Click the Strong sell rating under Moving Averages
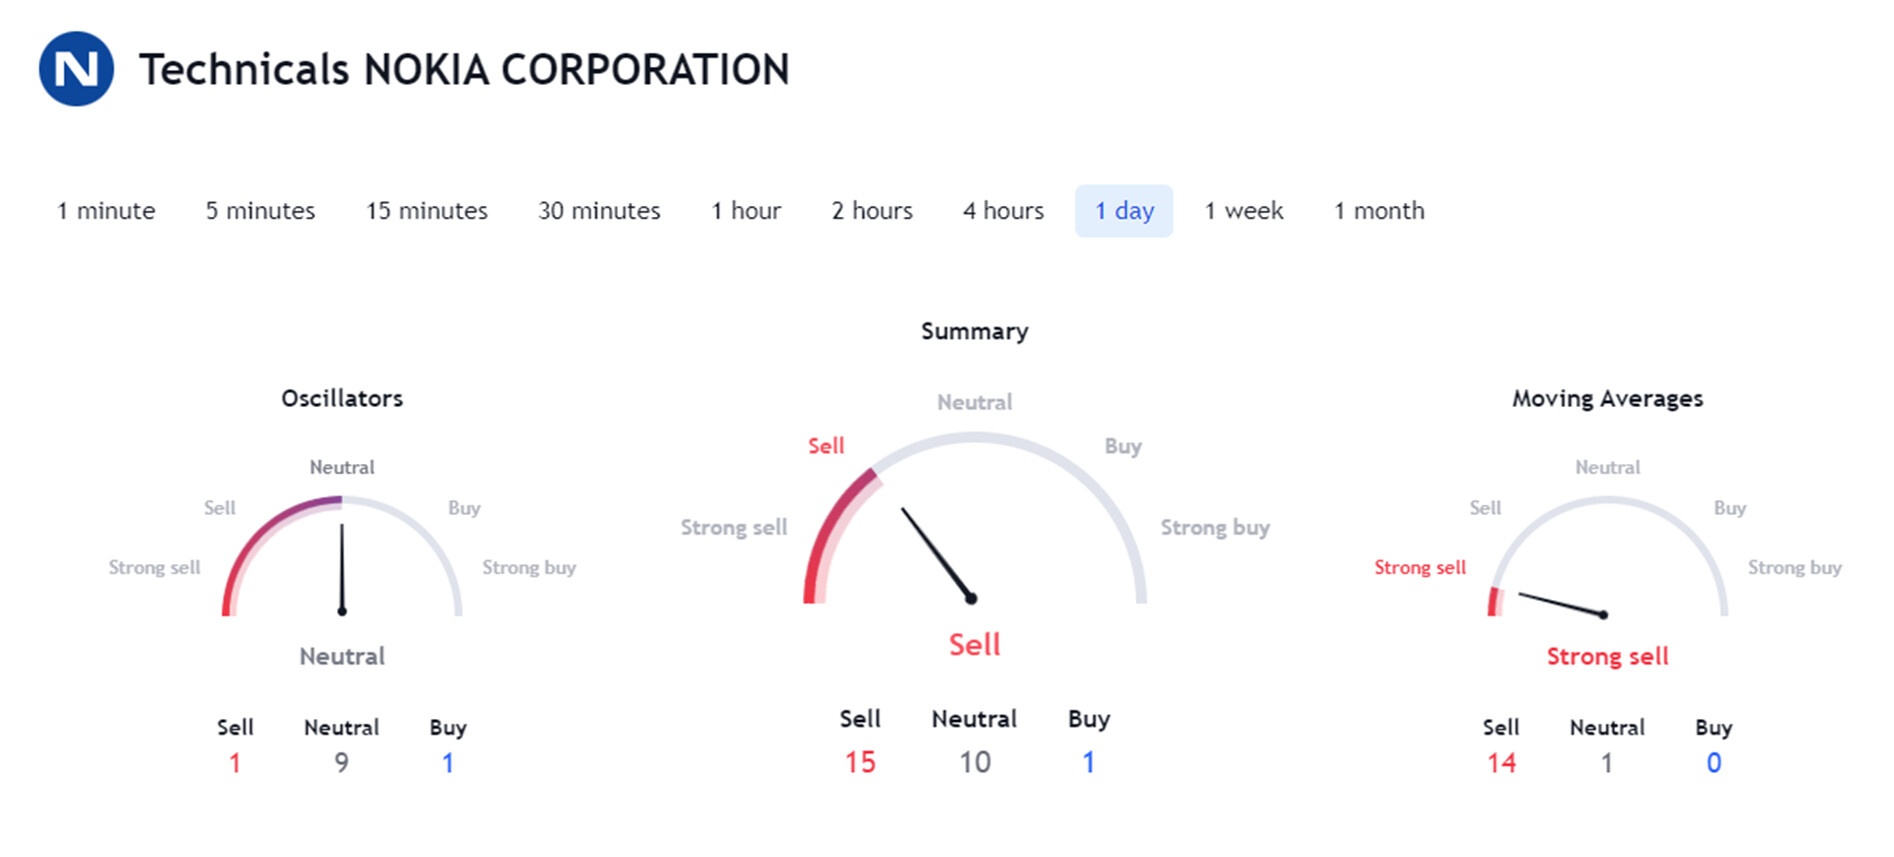 coord(1607,656)
